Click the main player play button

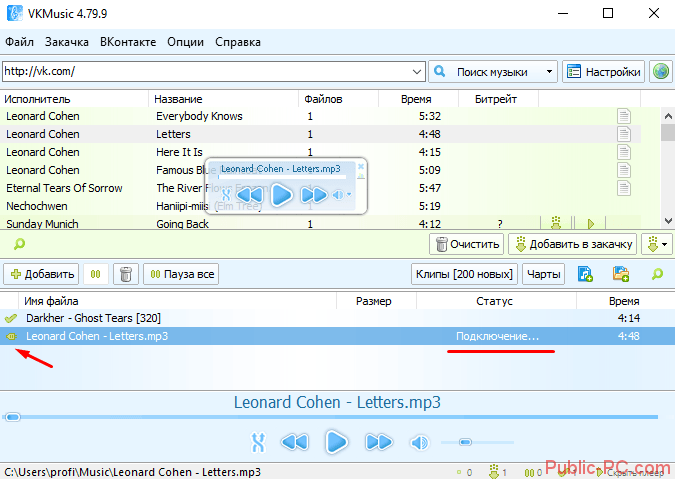336,442
